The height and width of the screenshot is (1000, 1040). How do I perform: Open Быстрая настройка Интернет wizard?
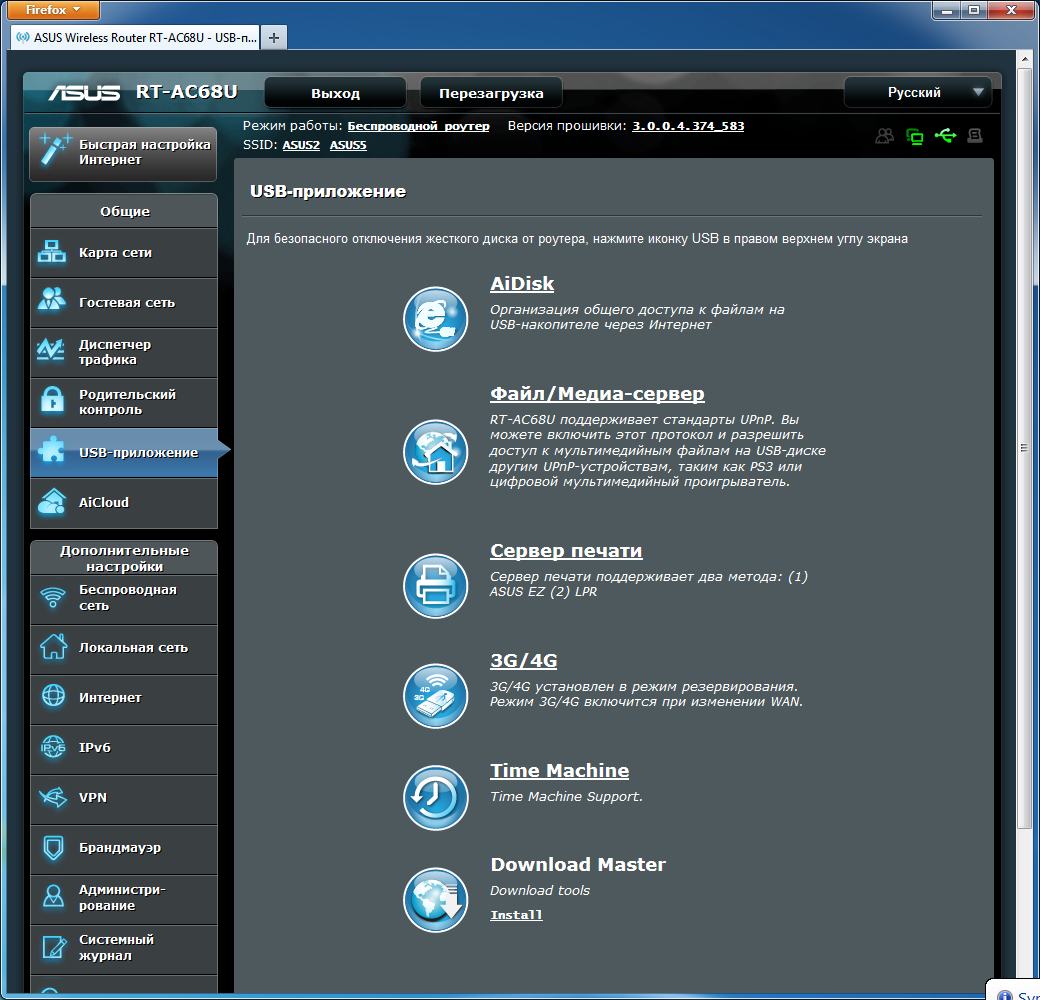(x=123, y=154)
